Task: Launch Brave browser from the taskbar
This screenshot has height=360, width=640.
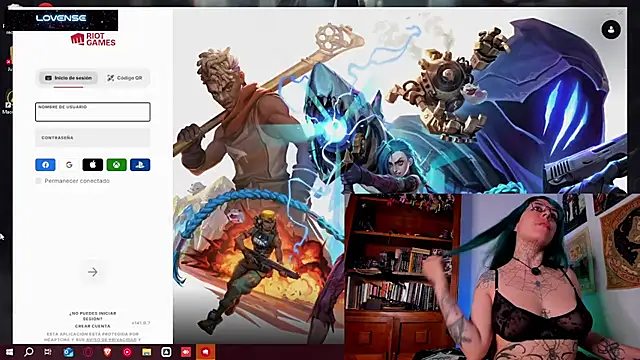Action: [107, 352]
